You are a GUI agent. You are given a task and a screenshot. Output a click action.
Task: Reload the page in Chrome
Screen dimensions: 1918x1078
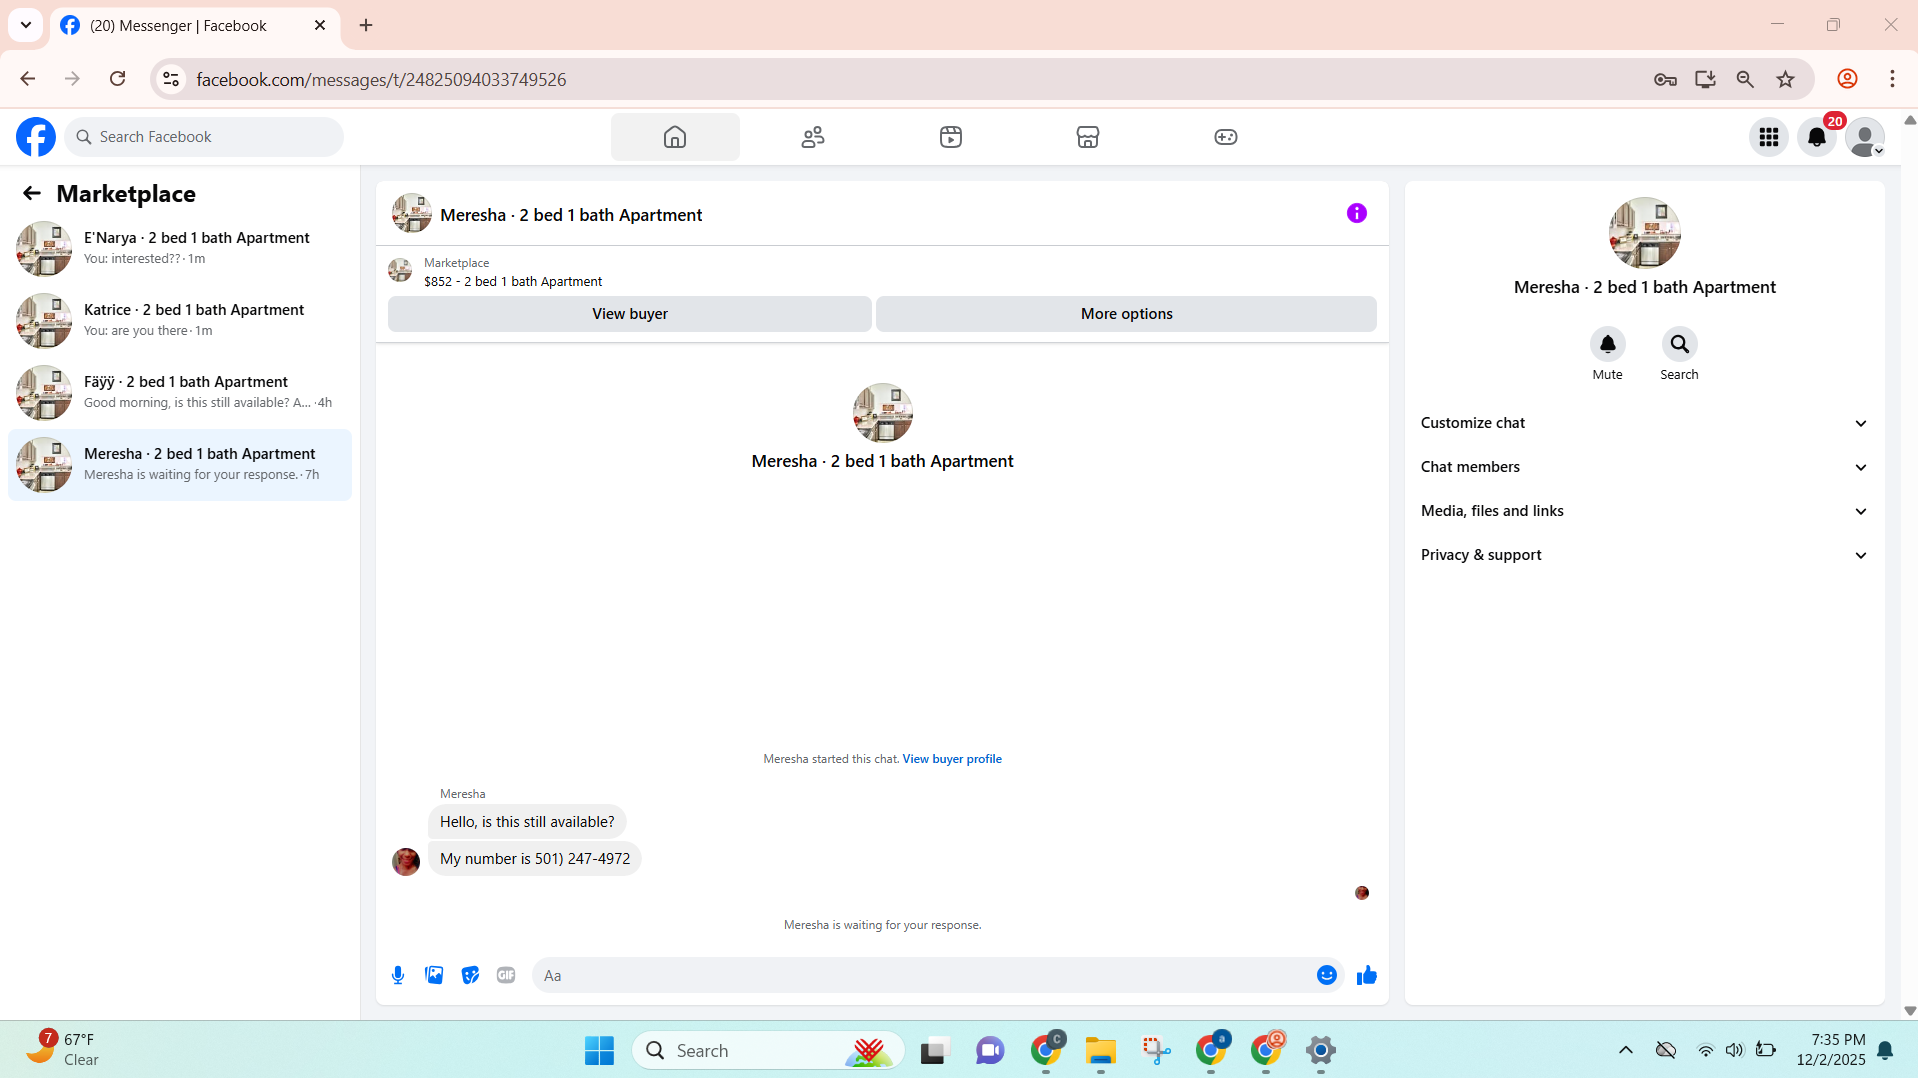(x=117, y=79)
